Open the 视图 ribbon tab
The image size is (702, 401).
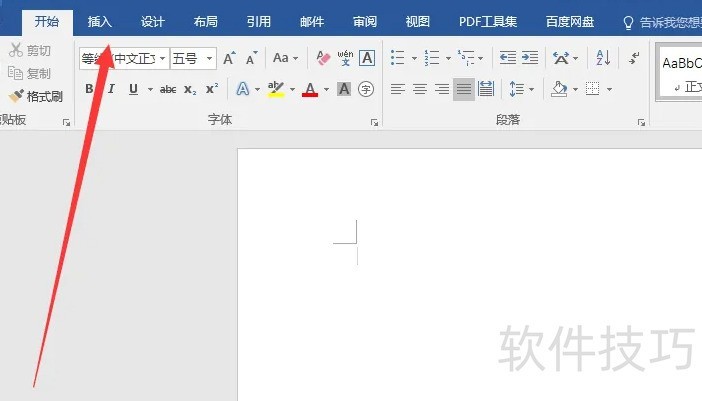pos(417,22)
